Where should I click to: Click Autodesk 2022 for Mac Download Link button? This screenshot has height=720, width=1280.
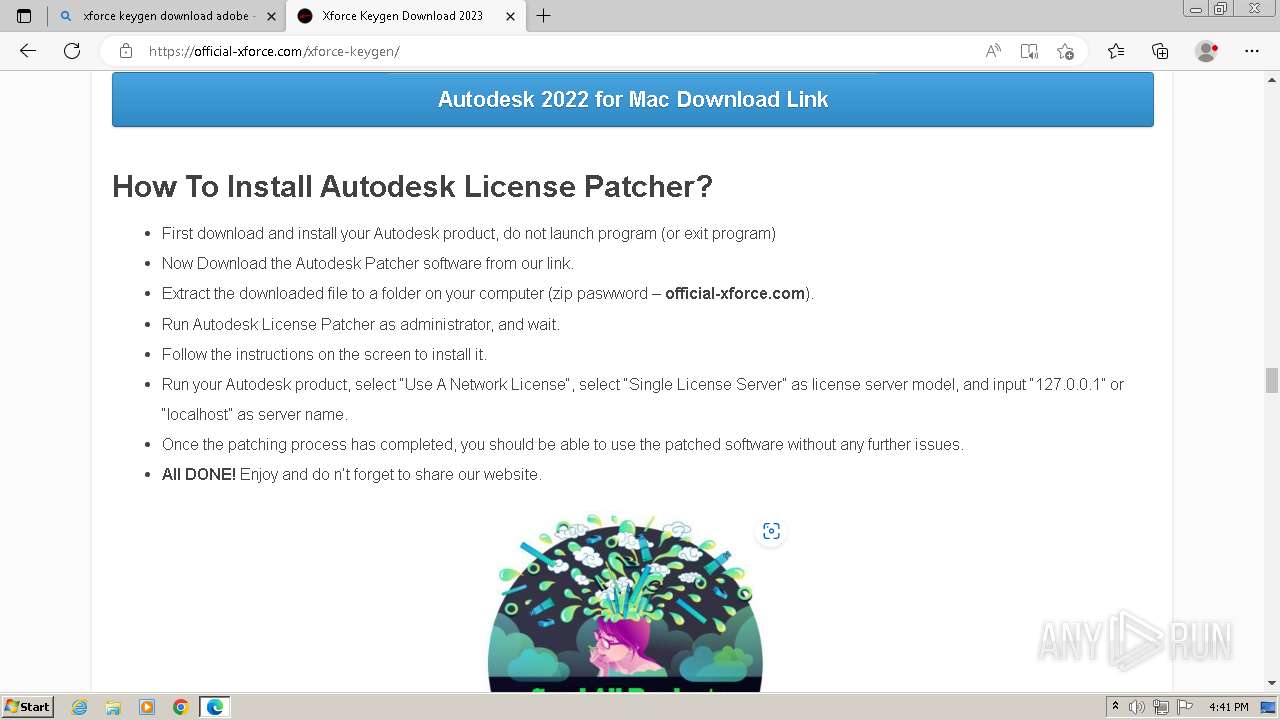click(x=633, y=99)
